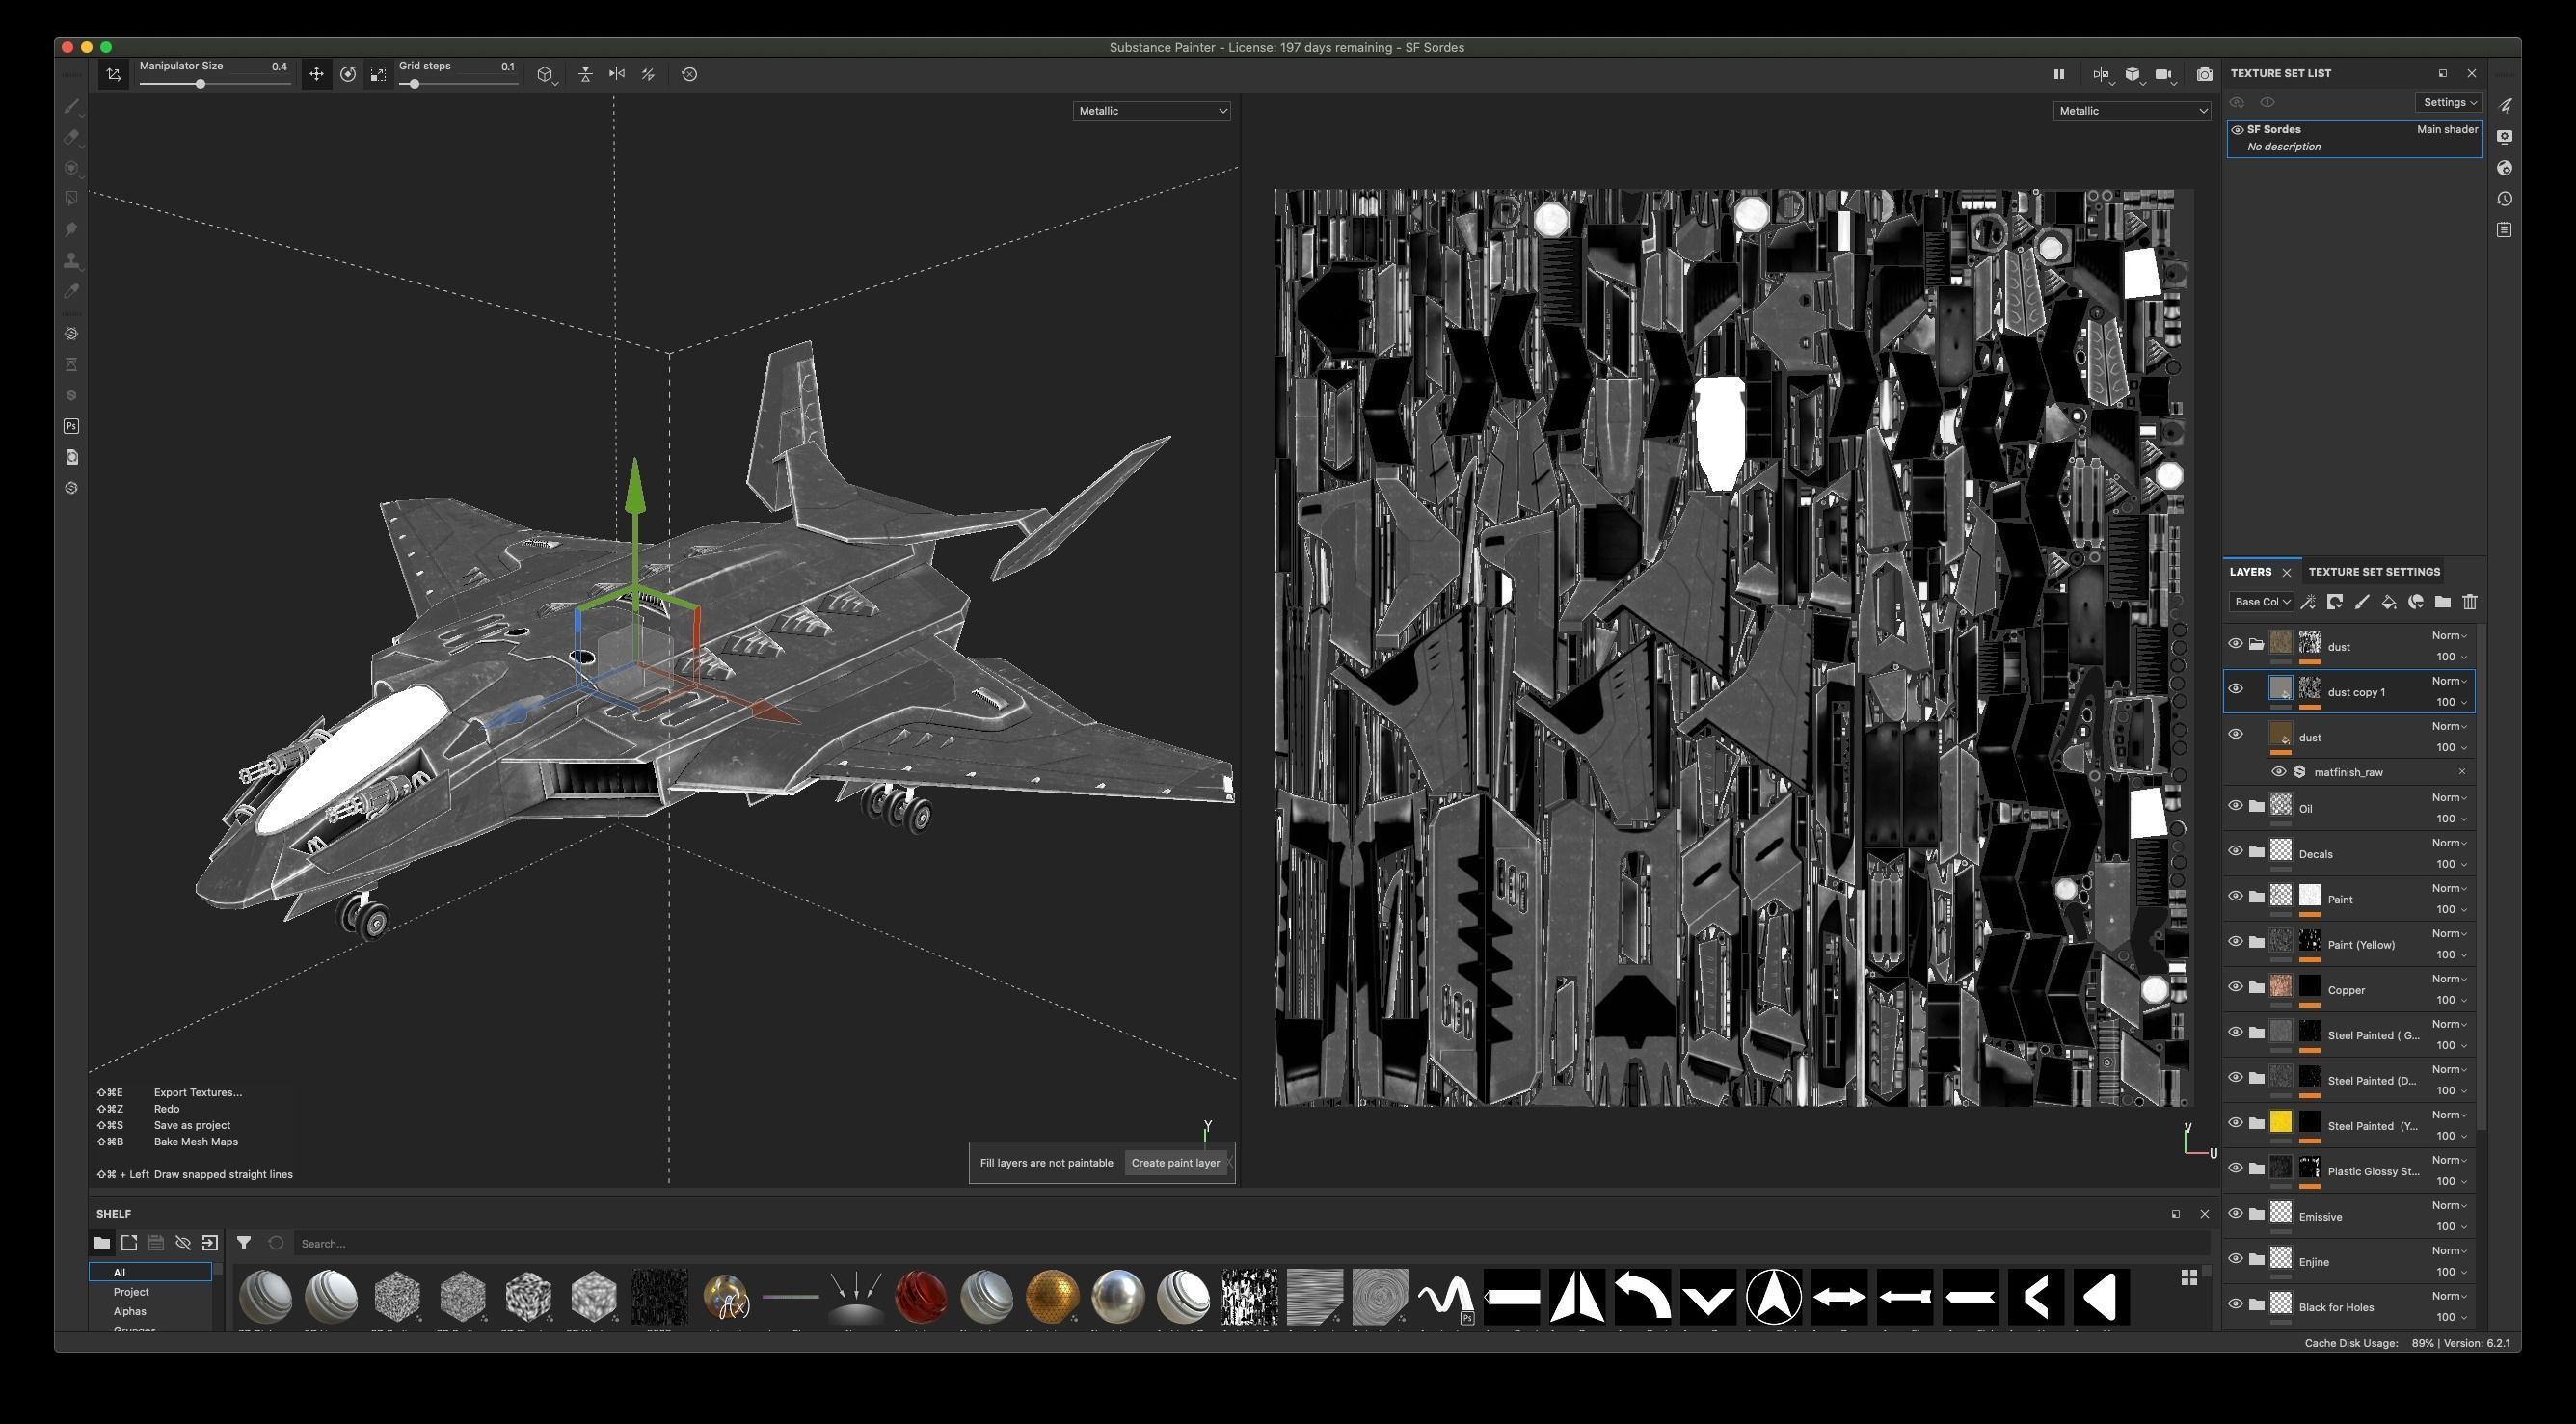Image resolution: width=2576 pixels, height=1424 pixels.
Task: Click the flip vertical icon in toolbar
Action: tap(586, 74)
